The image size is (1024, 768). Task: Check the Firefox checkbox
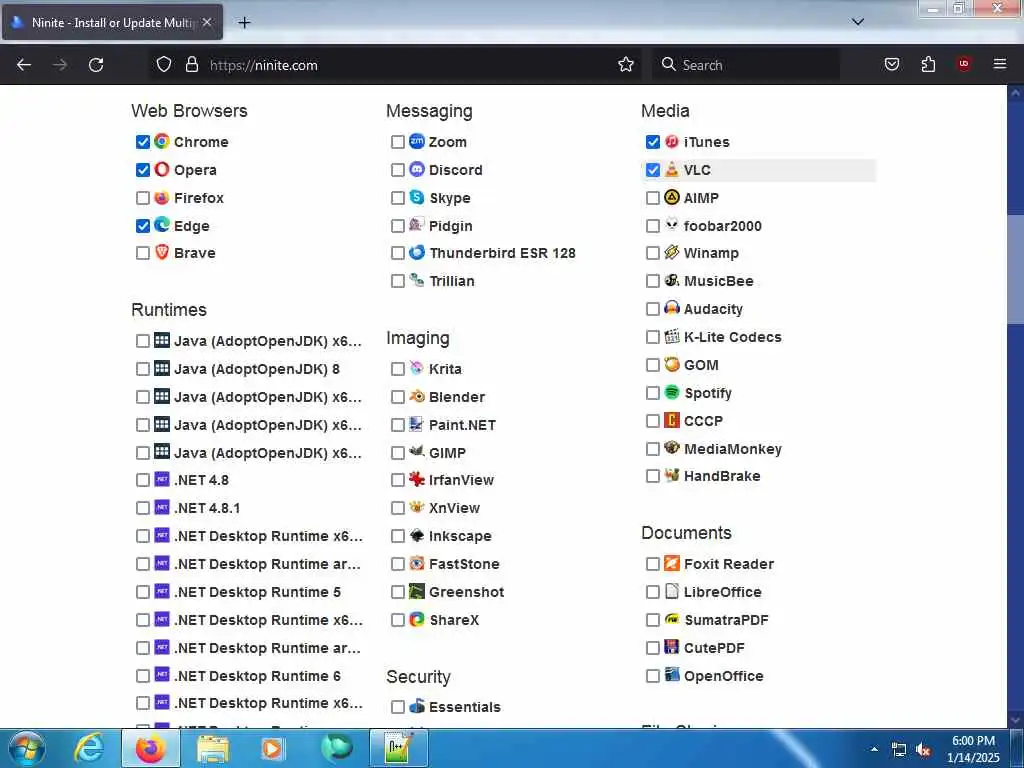[142, 197]
